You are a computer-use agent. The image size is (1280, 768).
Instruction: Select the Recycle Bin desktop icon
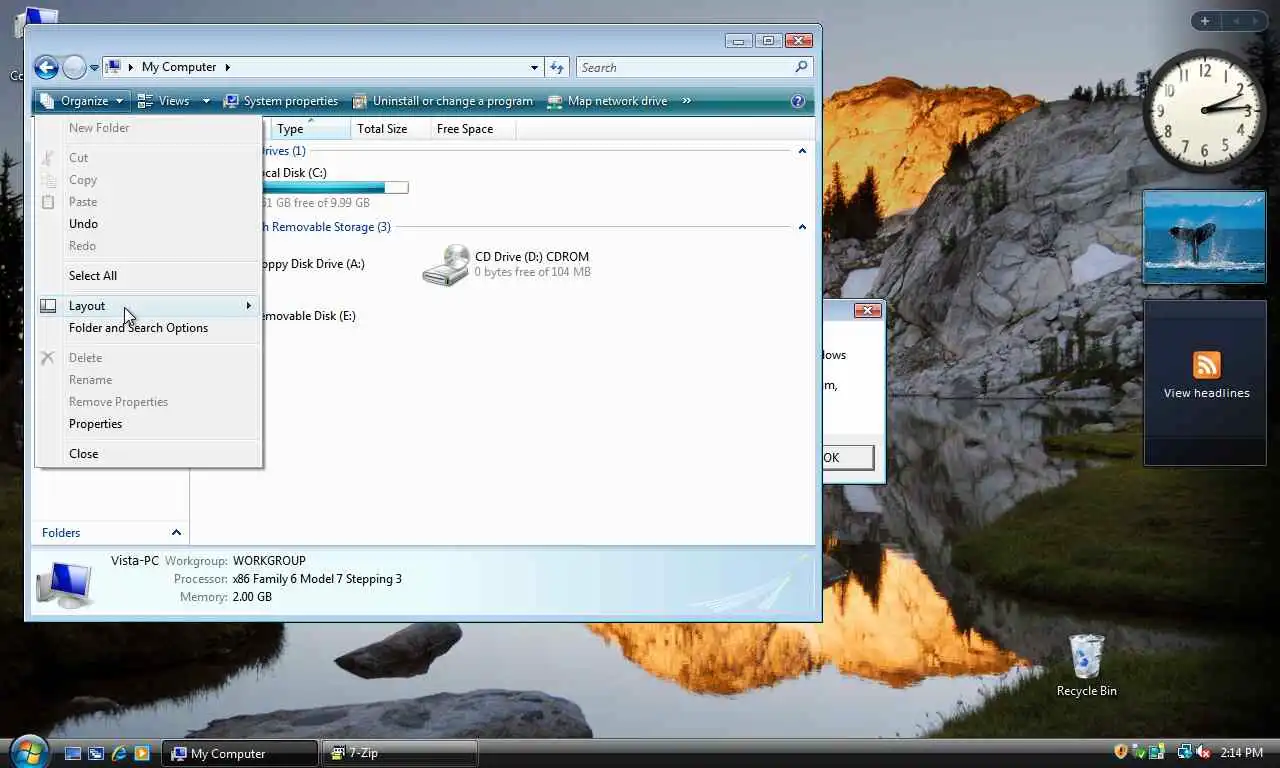[1086, 665]
